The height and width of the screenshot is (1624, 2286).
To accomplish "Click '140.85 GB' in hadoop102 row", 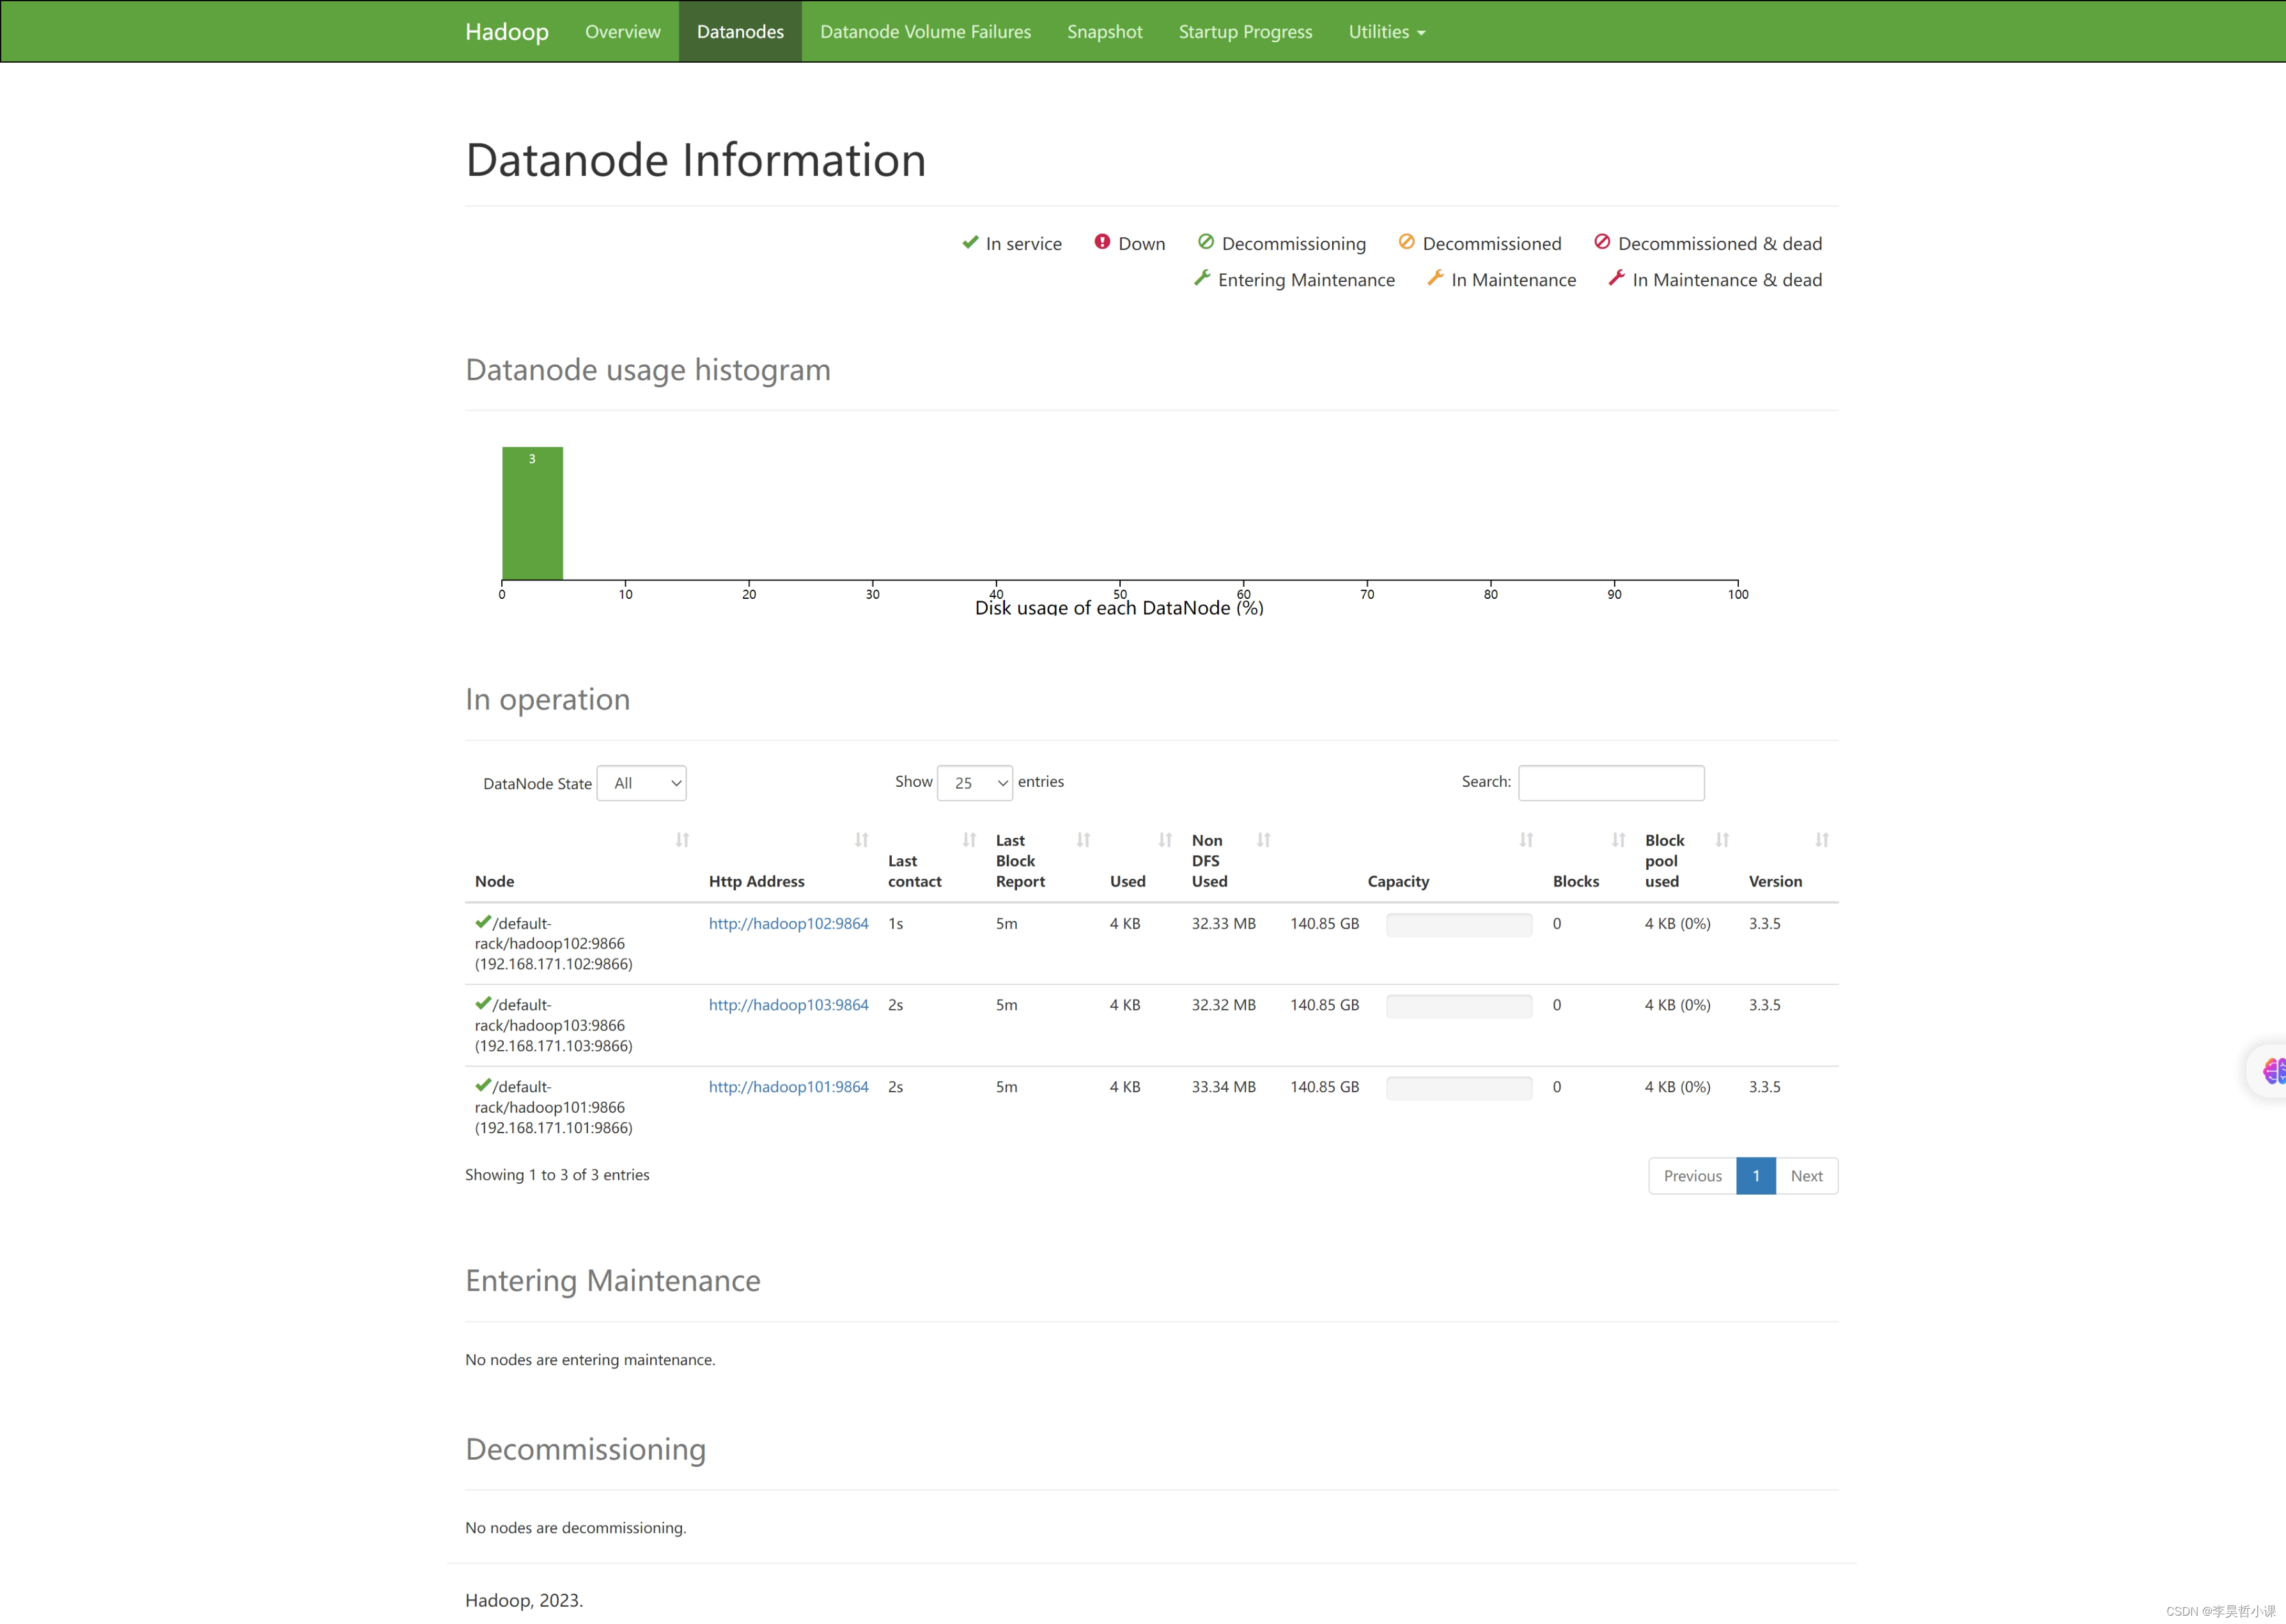I will (1324, 923).
